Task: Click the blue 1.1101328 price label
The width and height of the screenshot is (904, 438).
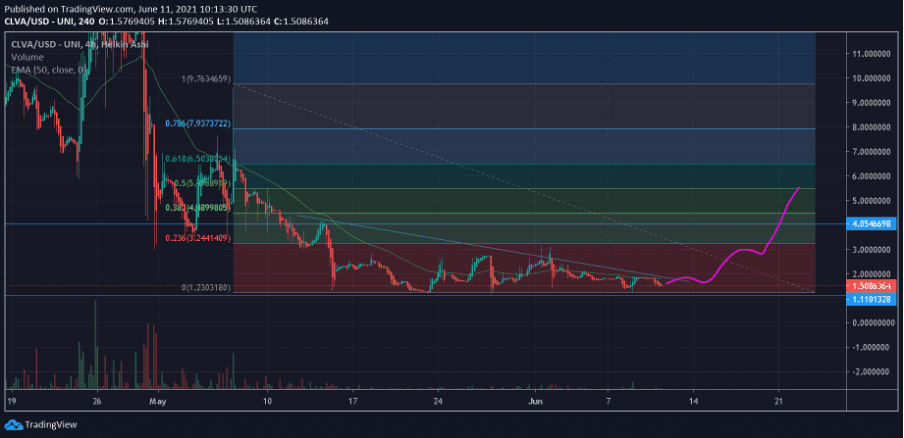Action: click(x=873, y=297)
